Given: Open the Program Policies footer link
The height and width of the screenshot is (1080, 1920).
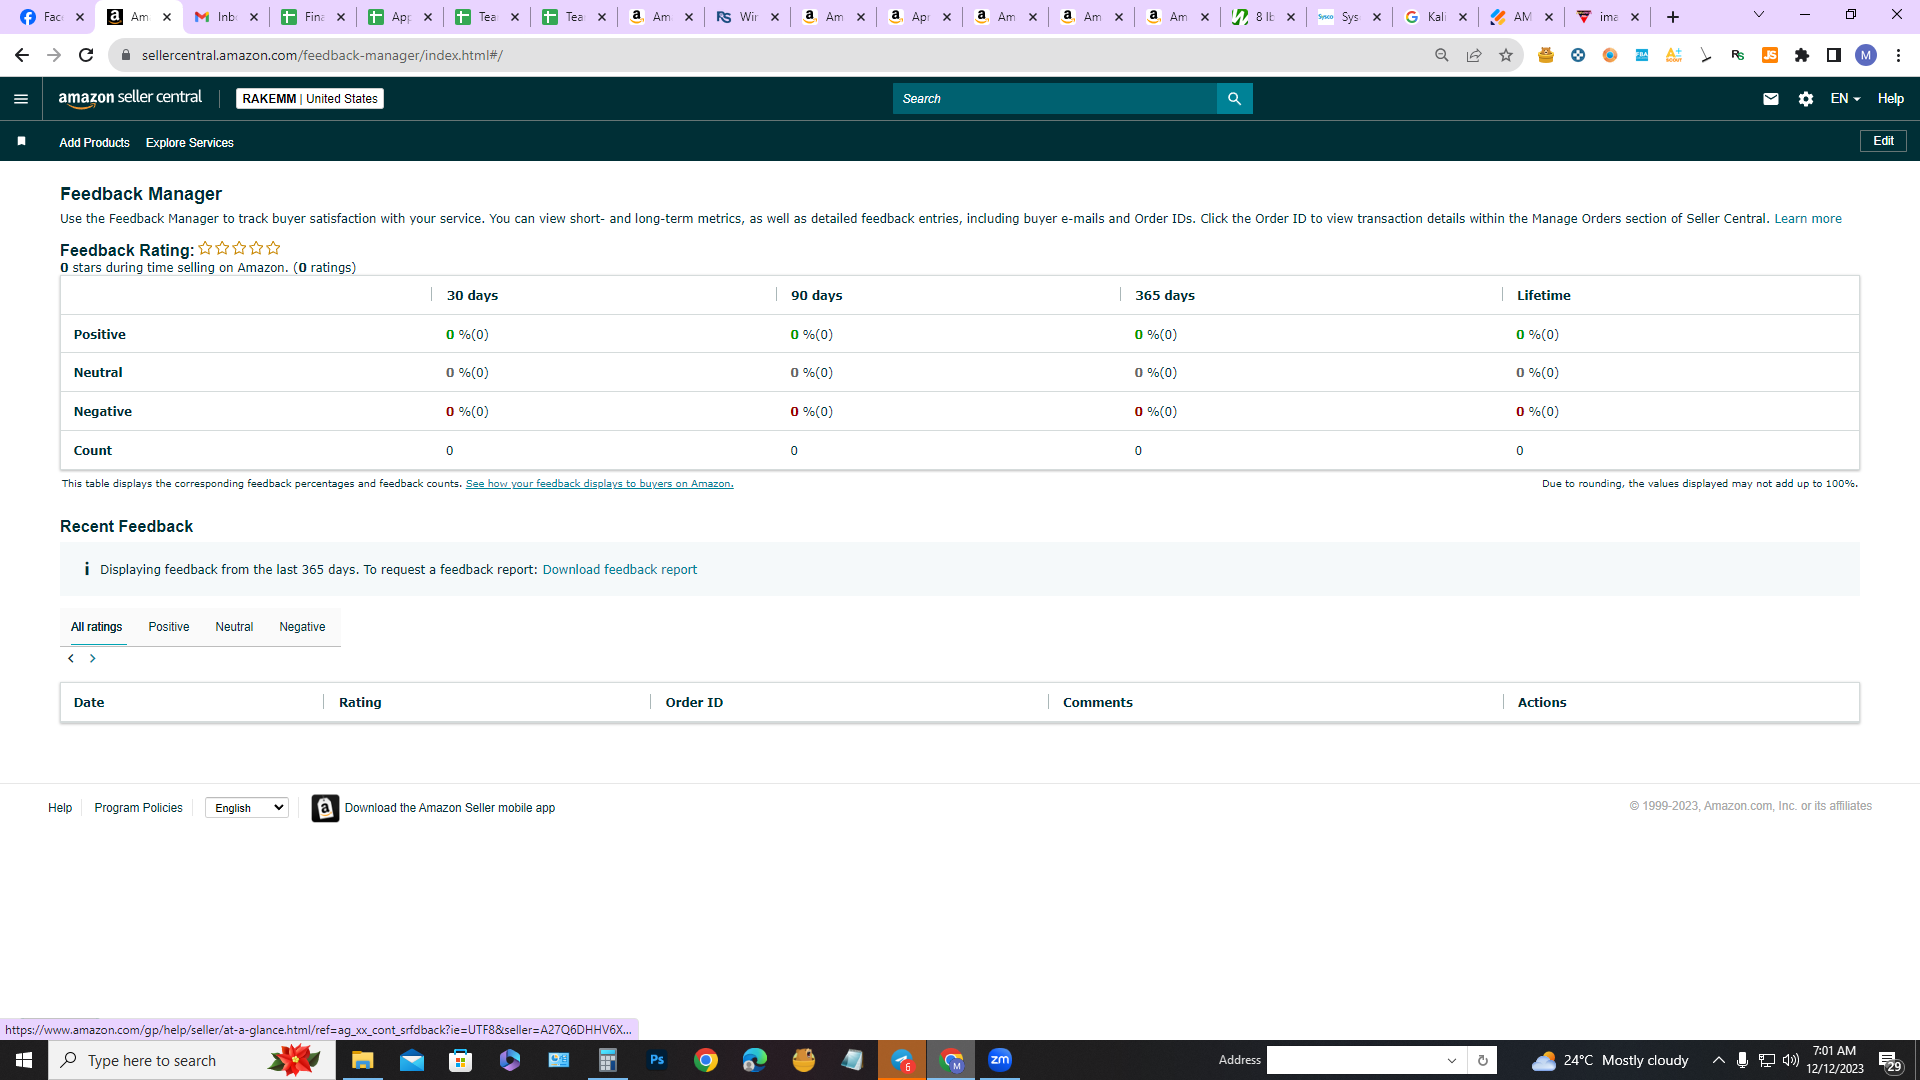Looking at the screenshot, I should [x=139, y=808].
